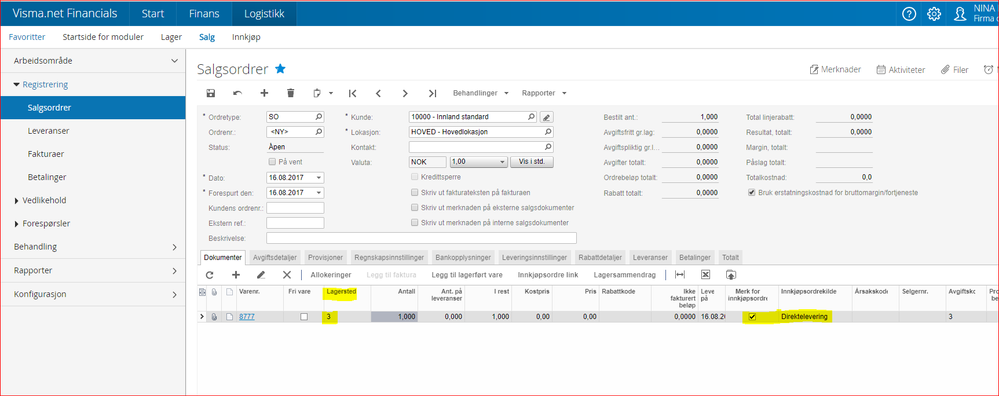The width and height of the screenshot is (999, 396).
Task: Undo changes with the curved arrow icon
Action: [x=238, y=93]
